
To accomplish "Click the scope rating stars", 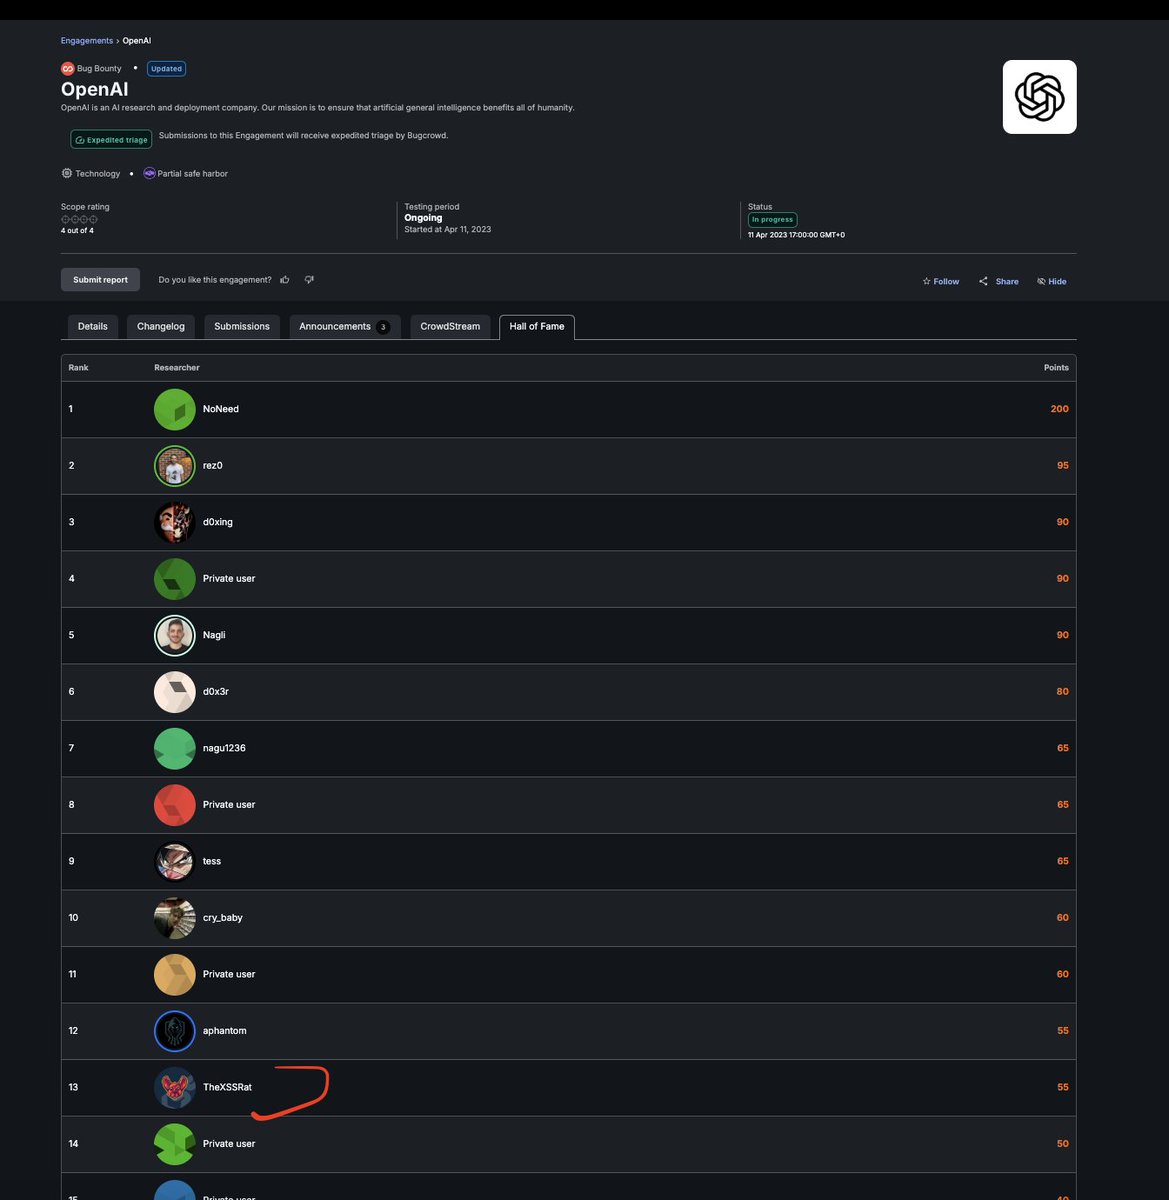I will click(x=79, y=219).
